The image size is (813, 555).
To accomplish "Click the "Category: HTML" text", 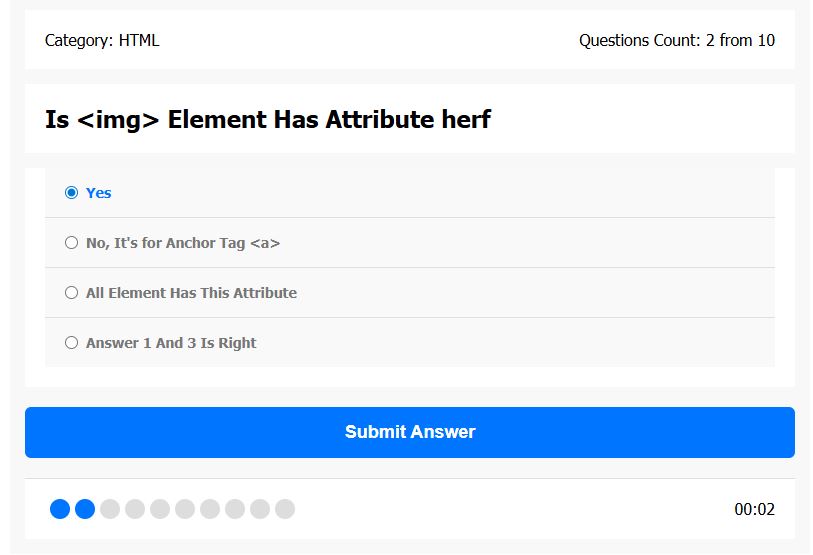I will pos(102,41).
